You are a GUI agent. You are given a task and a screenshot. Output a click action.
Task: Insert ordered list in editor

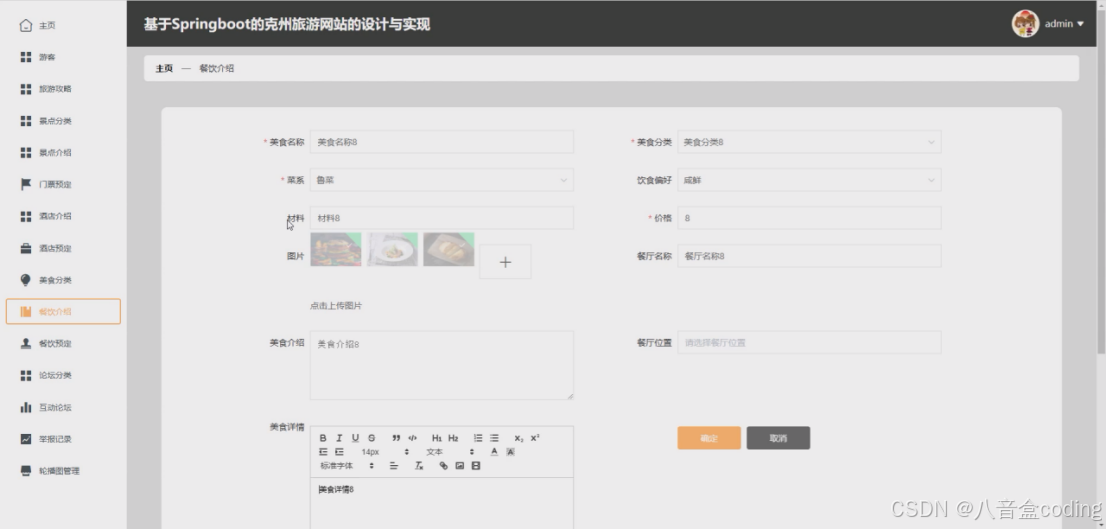coord(478,438)
